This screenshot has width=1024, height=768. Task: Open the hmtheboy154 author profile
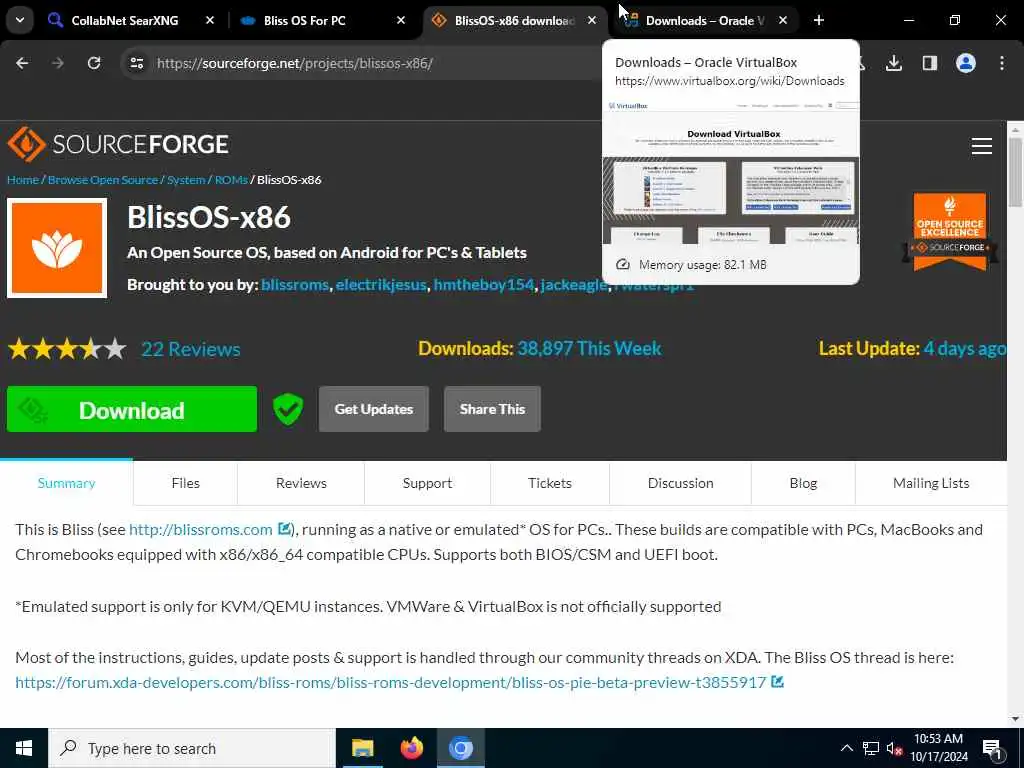(483, 285)
